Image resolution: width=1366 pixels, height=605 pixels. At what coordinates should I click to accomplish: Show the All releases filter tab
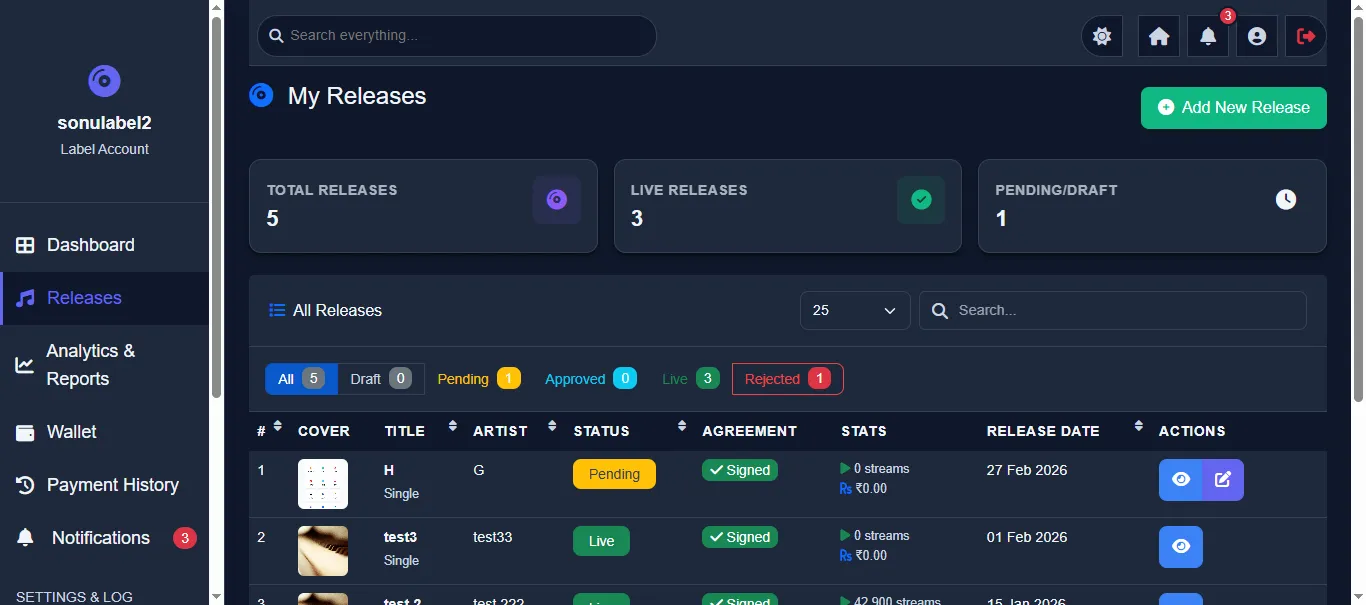pyautogui.click(x=301, y=379)
